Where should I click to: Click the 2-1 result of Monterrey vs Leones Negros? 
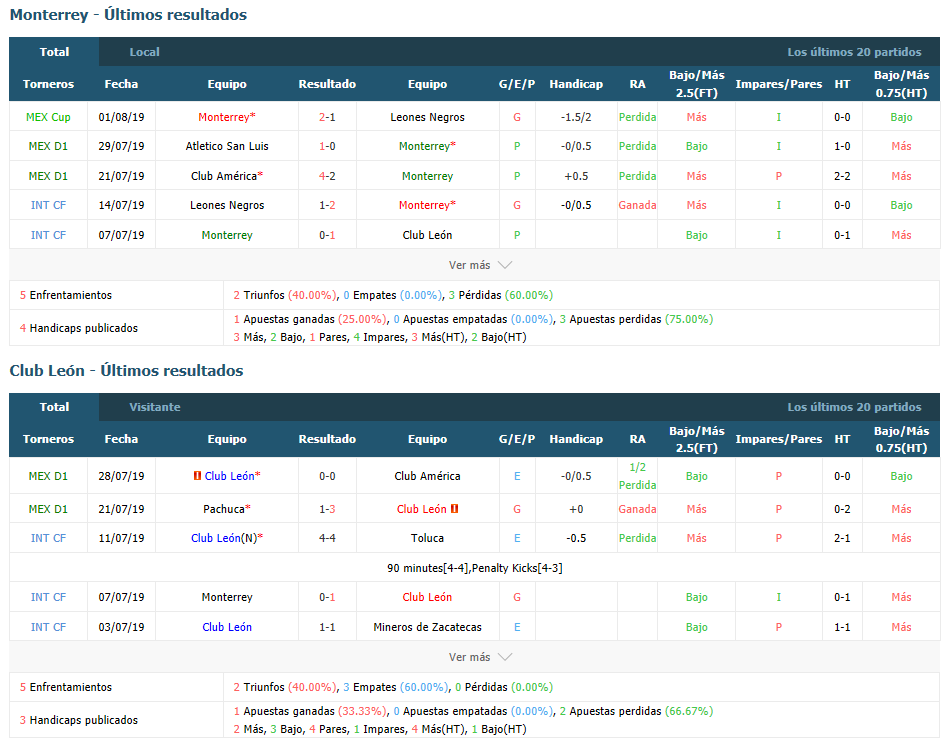[x=327, y=117]
